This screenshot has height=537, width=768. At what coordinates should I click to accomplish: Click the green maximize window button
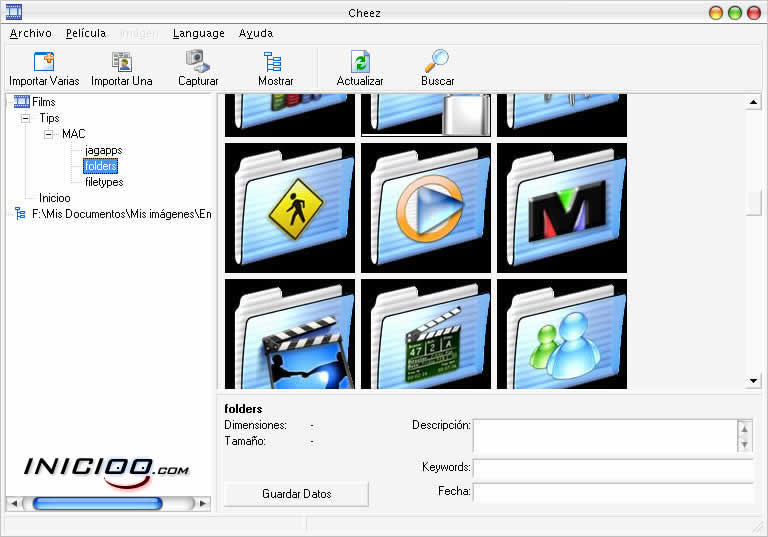tap(735, 13)
